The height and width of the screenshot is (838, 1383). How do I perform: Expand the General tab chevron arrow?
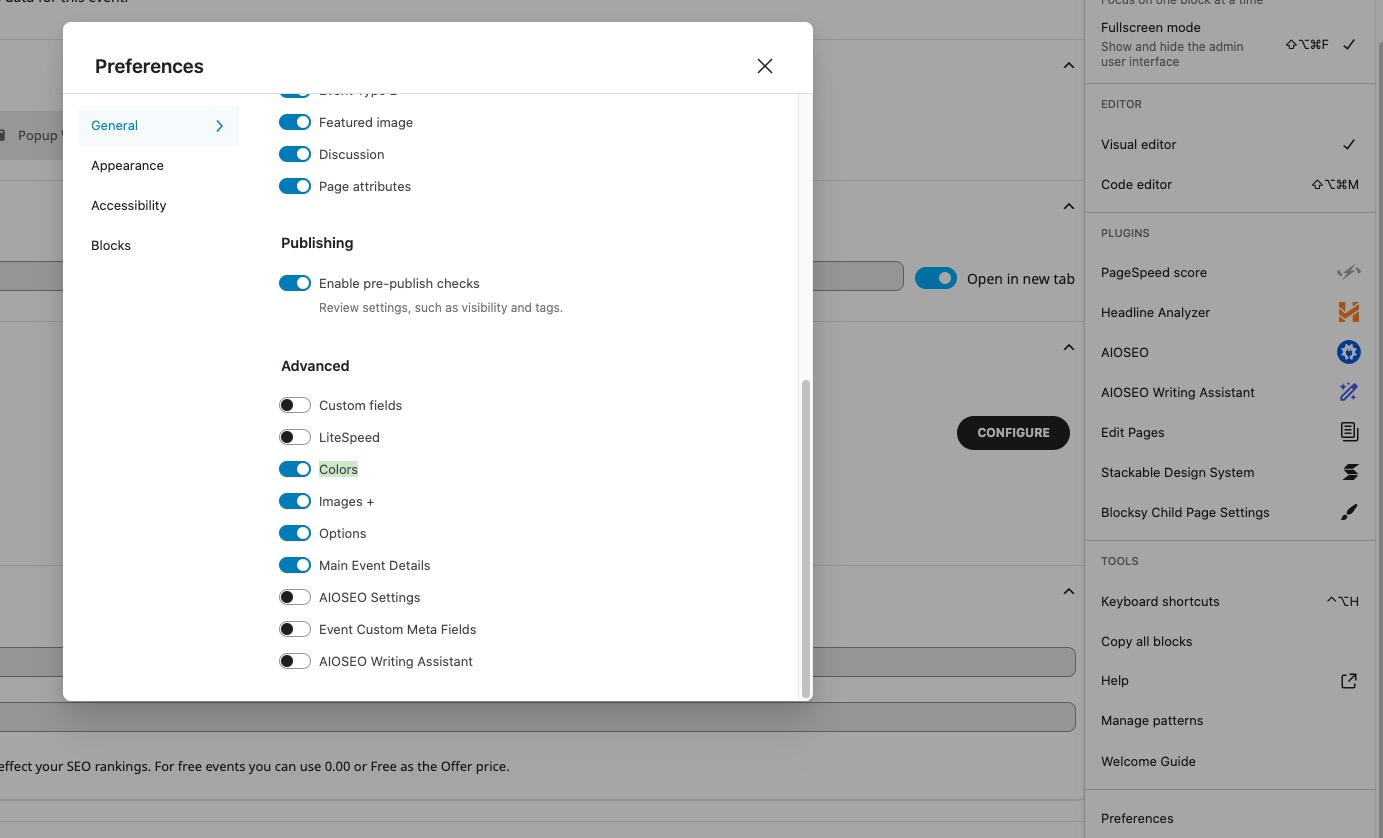click(x=220, y=126)
